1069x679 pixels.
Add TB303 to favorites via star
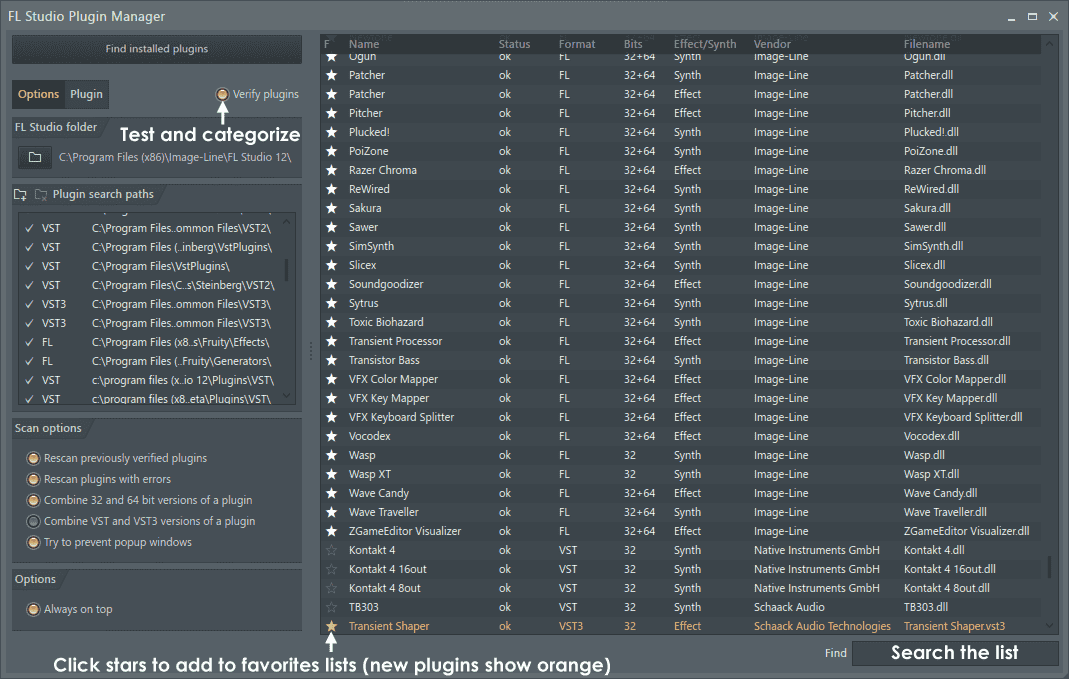[x=331, y=607]
